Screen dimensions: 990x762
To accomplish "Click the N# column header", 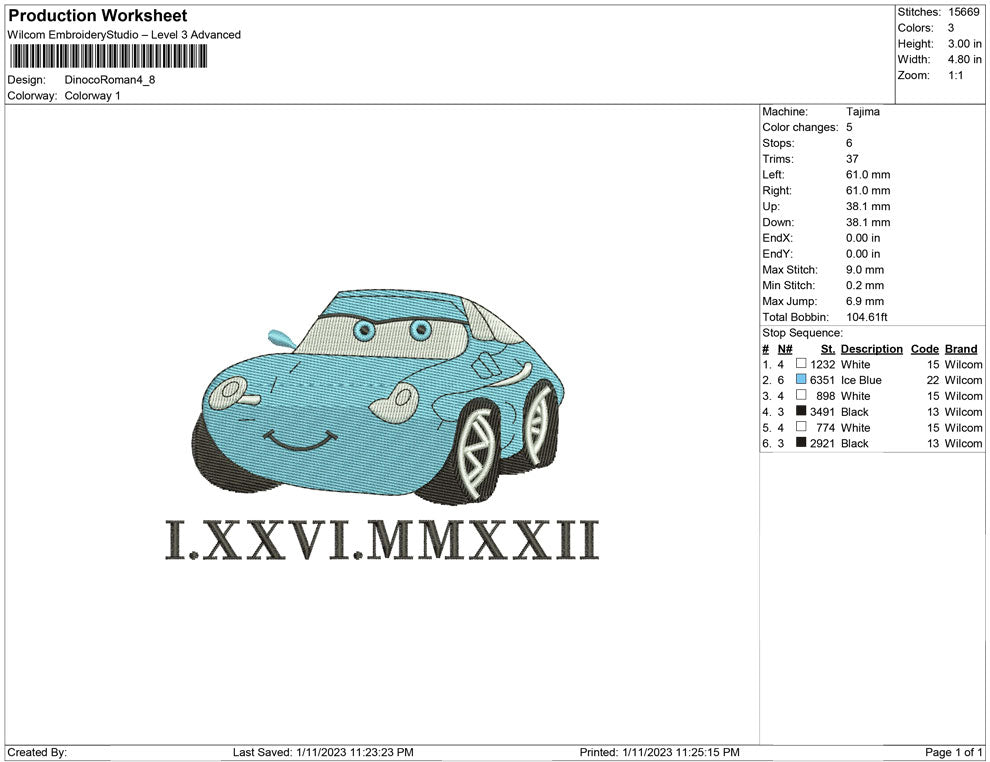I will point(785,348).
